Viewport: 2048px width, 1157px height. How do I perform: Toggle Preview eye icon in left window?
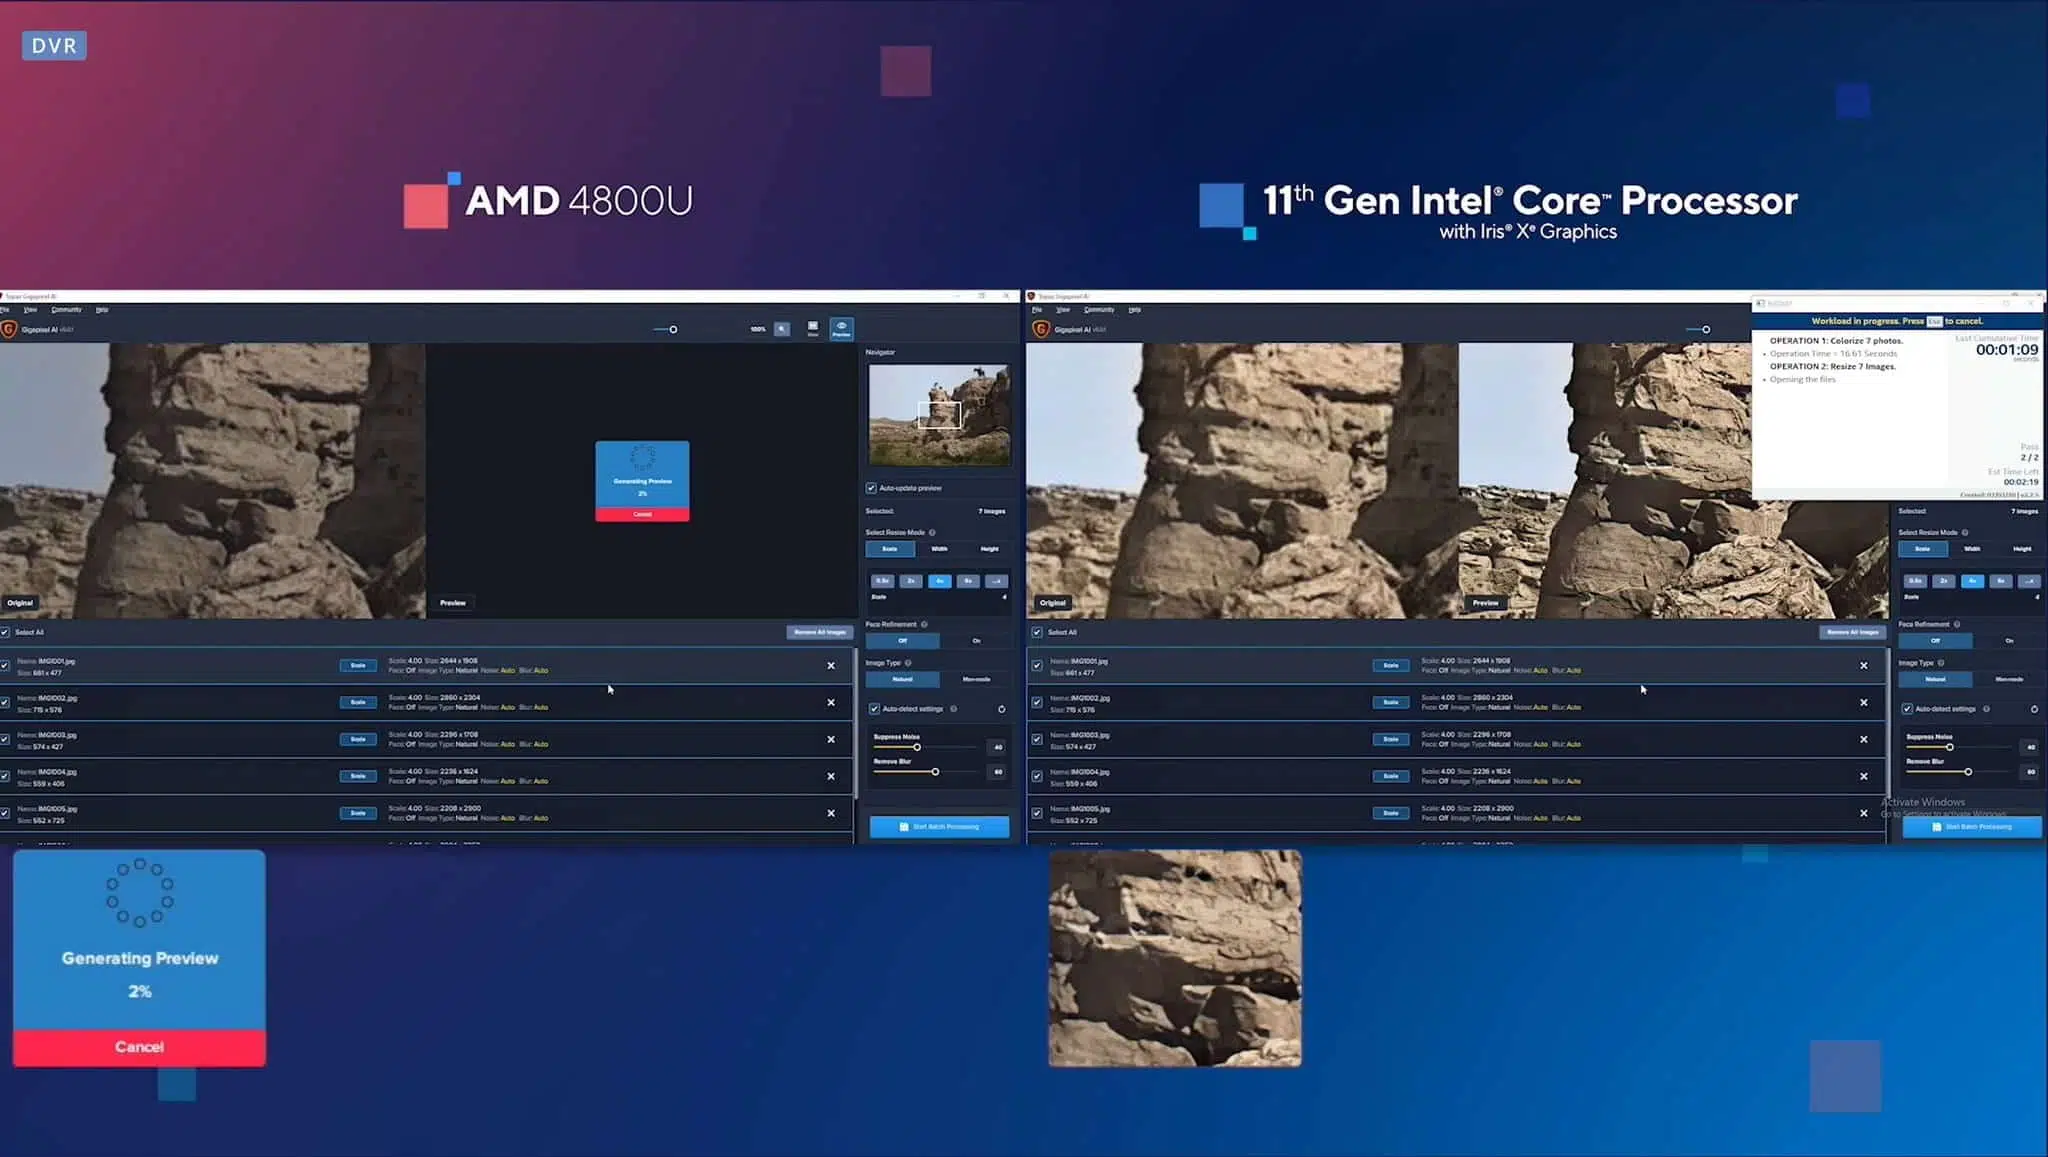pyautogui.click(x=842, y=328)
